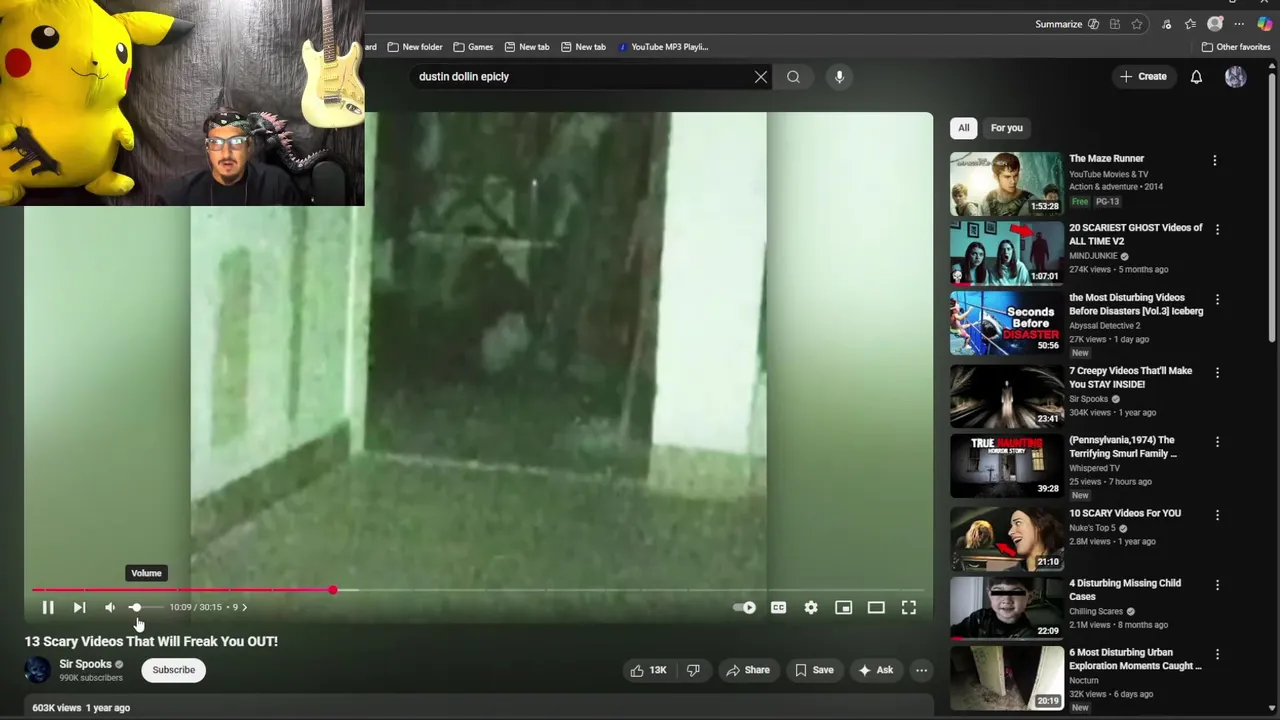
Task: Pause the video with the pause button
Action: (47, 607)
